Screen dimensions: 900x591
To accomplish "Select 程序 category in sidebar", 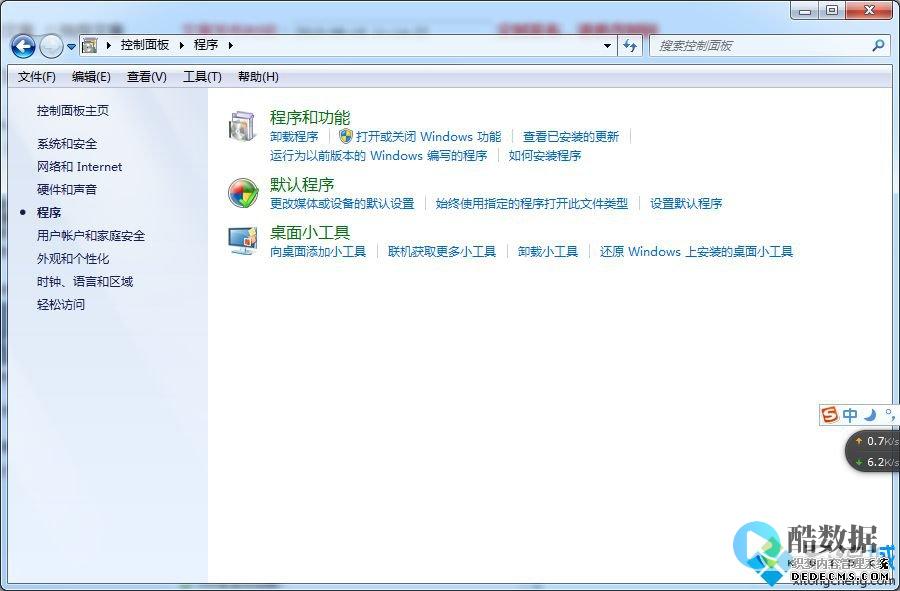I will point(49,212).
